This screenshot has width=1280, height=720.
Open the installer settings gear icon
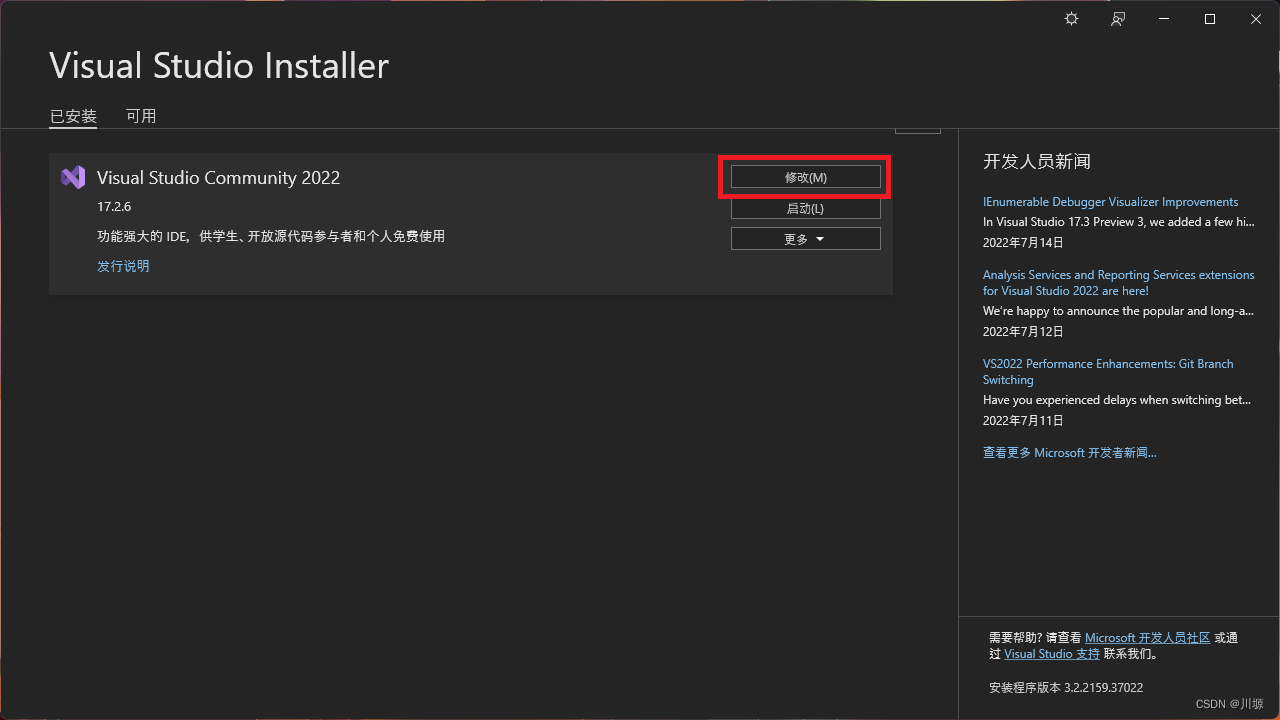(x=1071, y=18)
